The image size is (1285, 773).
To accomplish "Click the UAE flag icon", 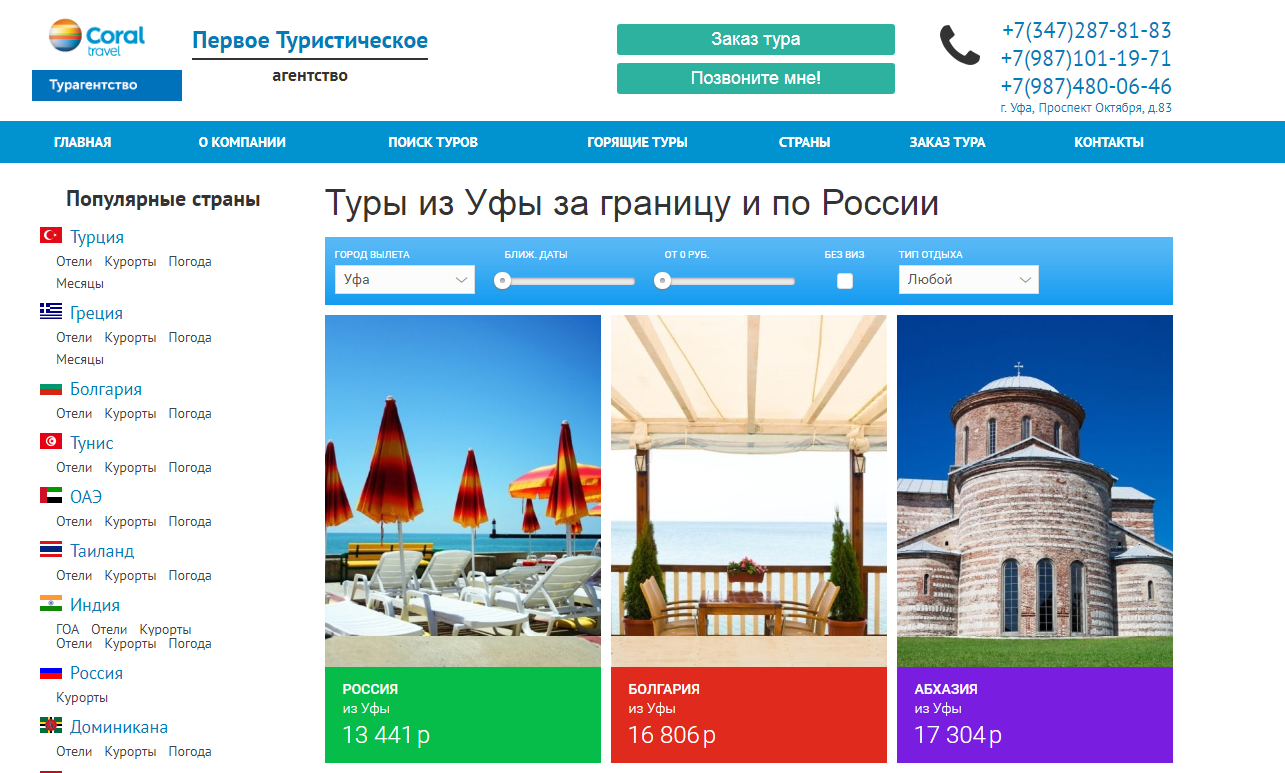I will (51, 496).
